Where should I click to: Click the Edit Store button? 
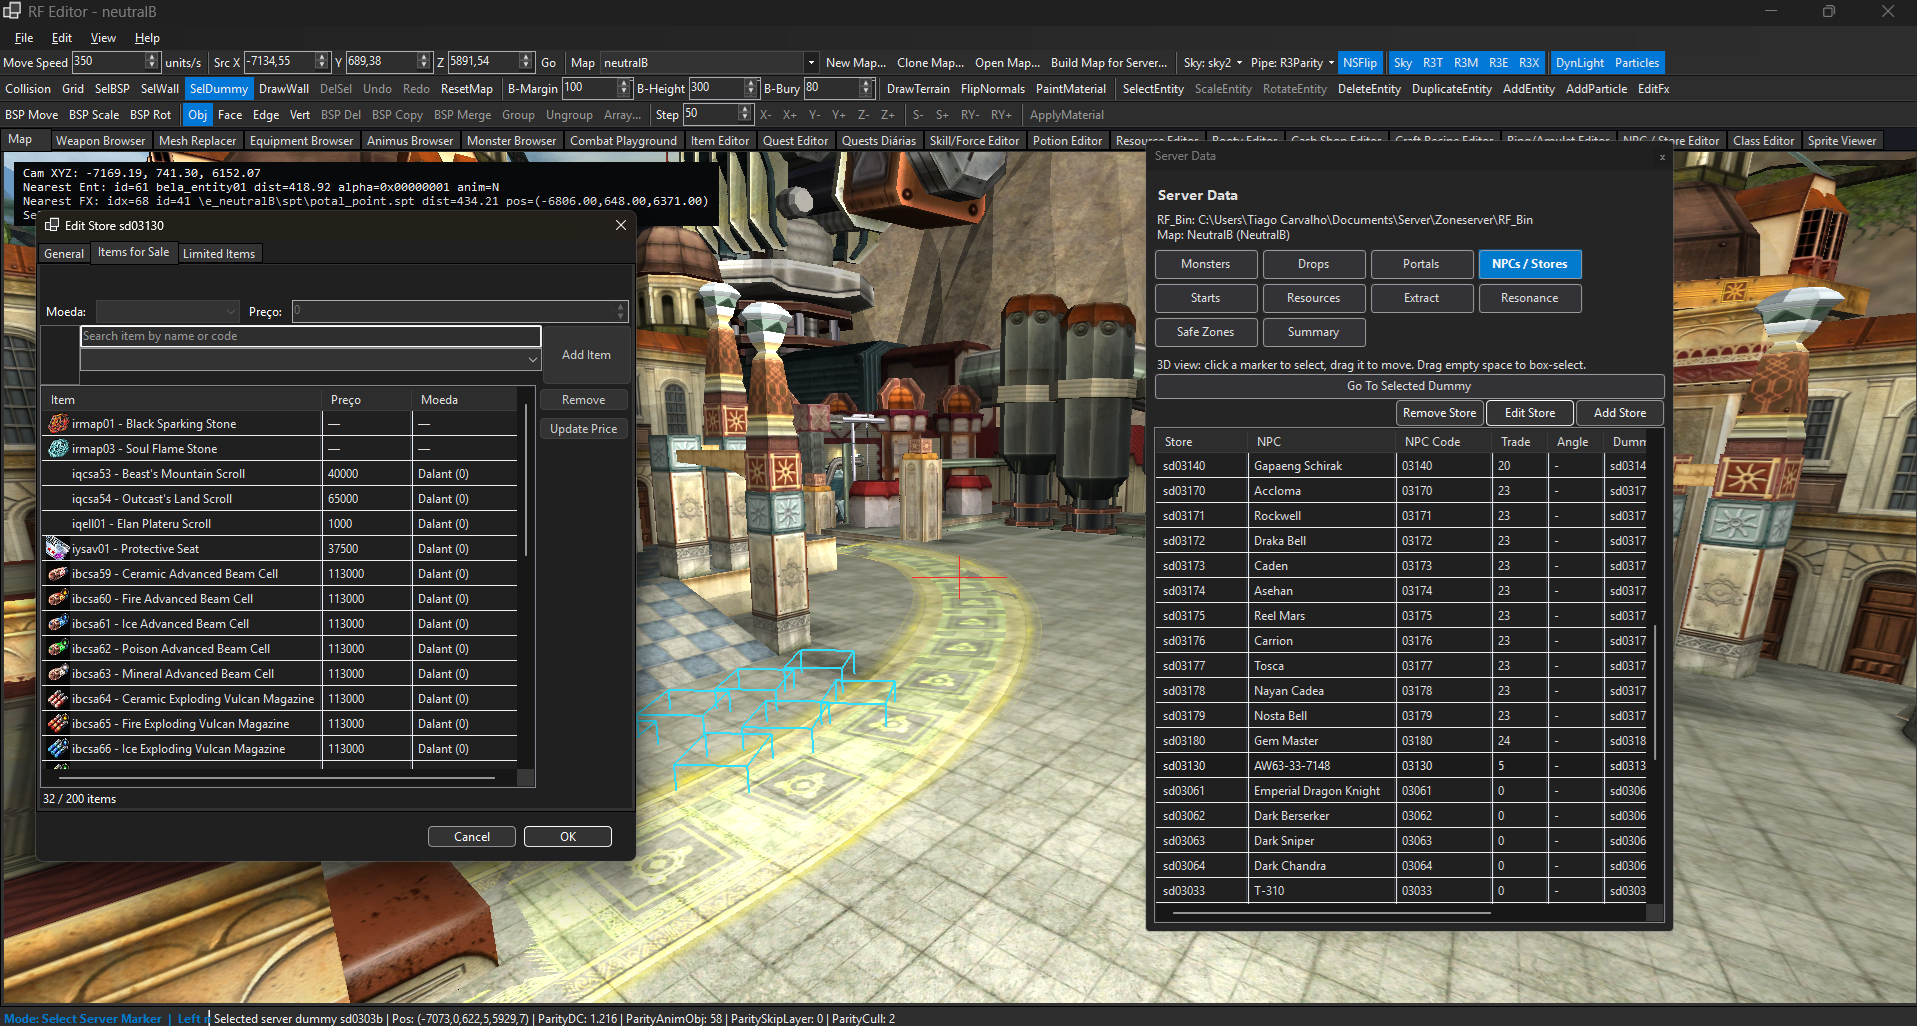pos(1530,413)
